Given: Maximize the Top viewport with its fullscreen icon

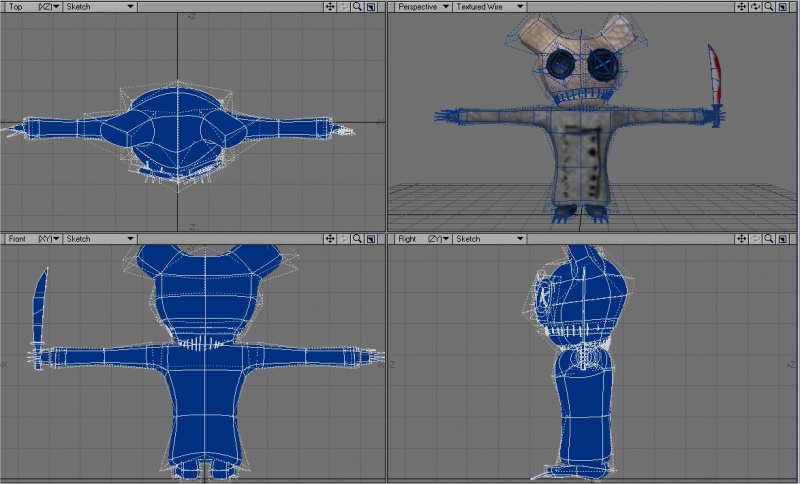Looking at the screenshot, I should coord(370,6).
